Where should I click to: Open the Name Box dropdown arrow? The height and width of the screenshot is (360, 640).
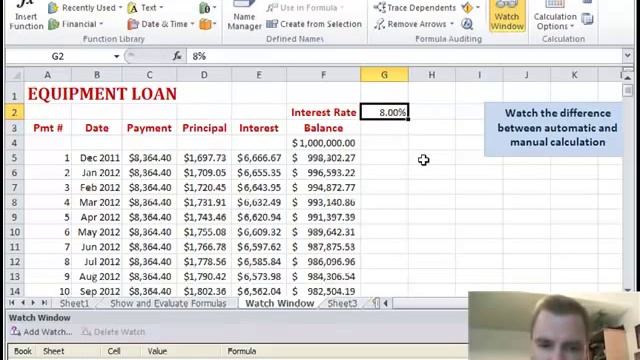click(x=116, y=56)
